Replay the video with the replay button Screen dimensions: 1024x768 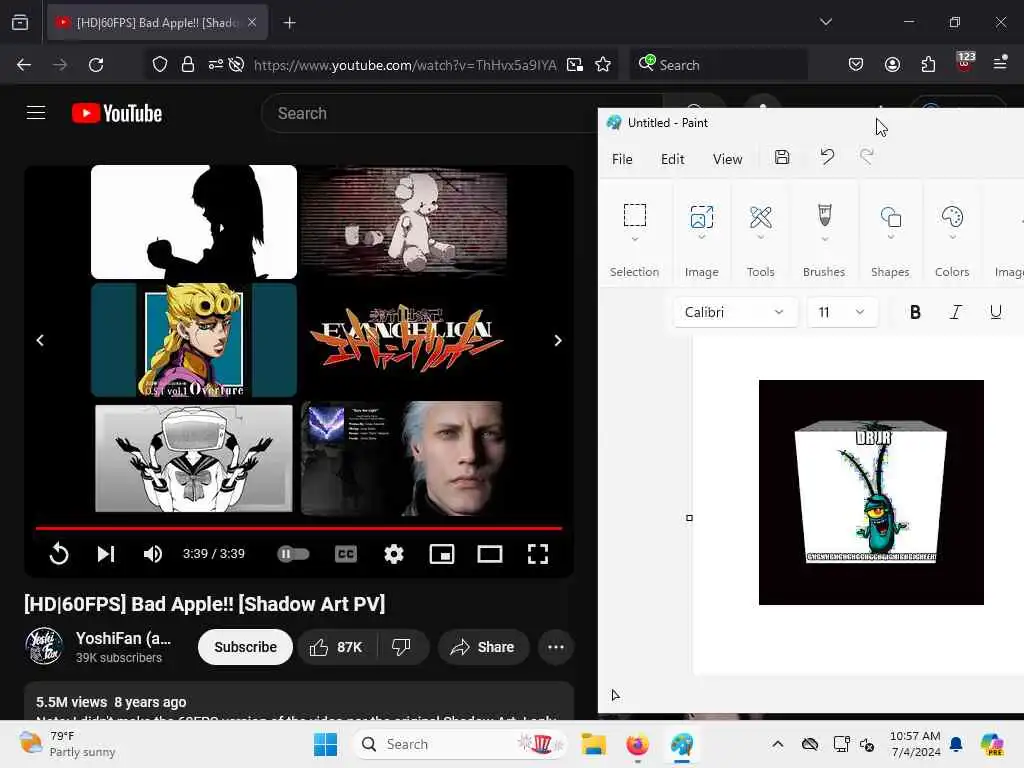pos(59,554)
